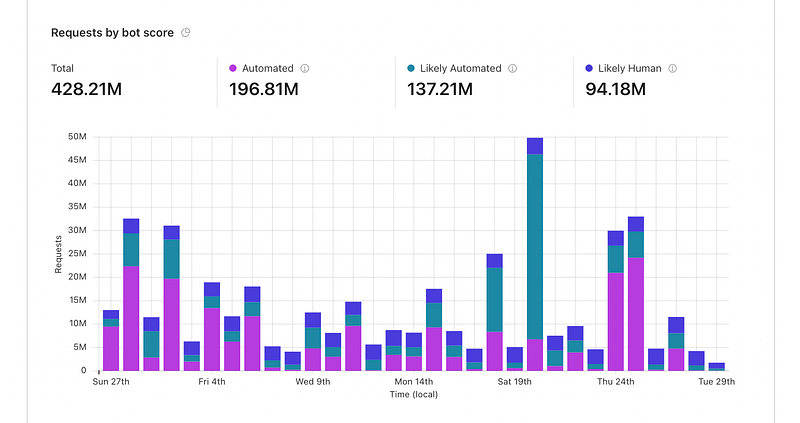Click the Sat 19th axis label

514,382
